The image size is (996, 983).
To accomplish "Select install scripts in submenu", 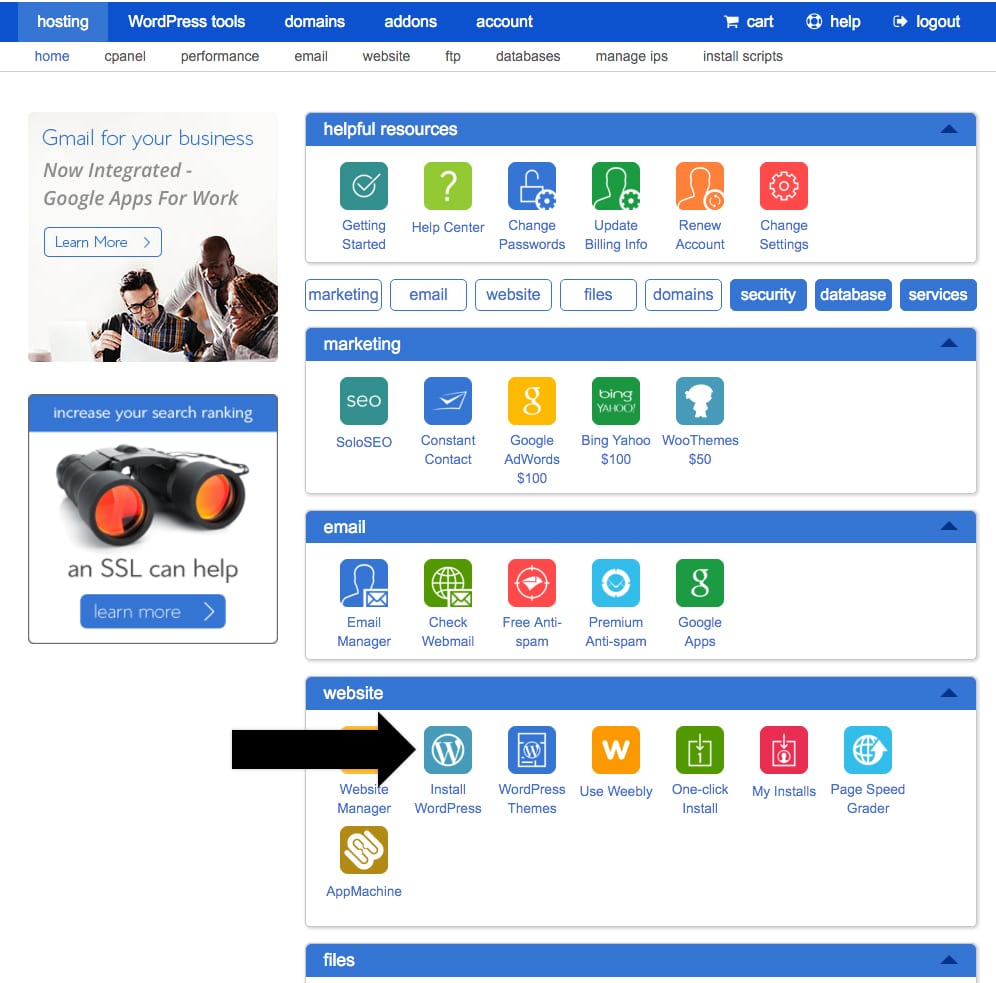I will point(743,57).
